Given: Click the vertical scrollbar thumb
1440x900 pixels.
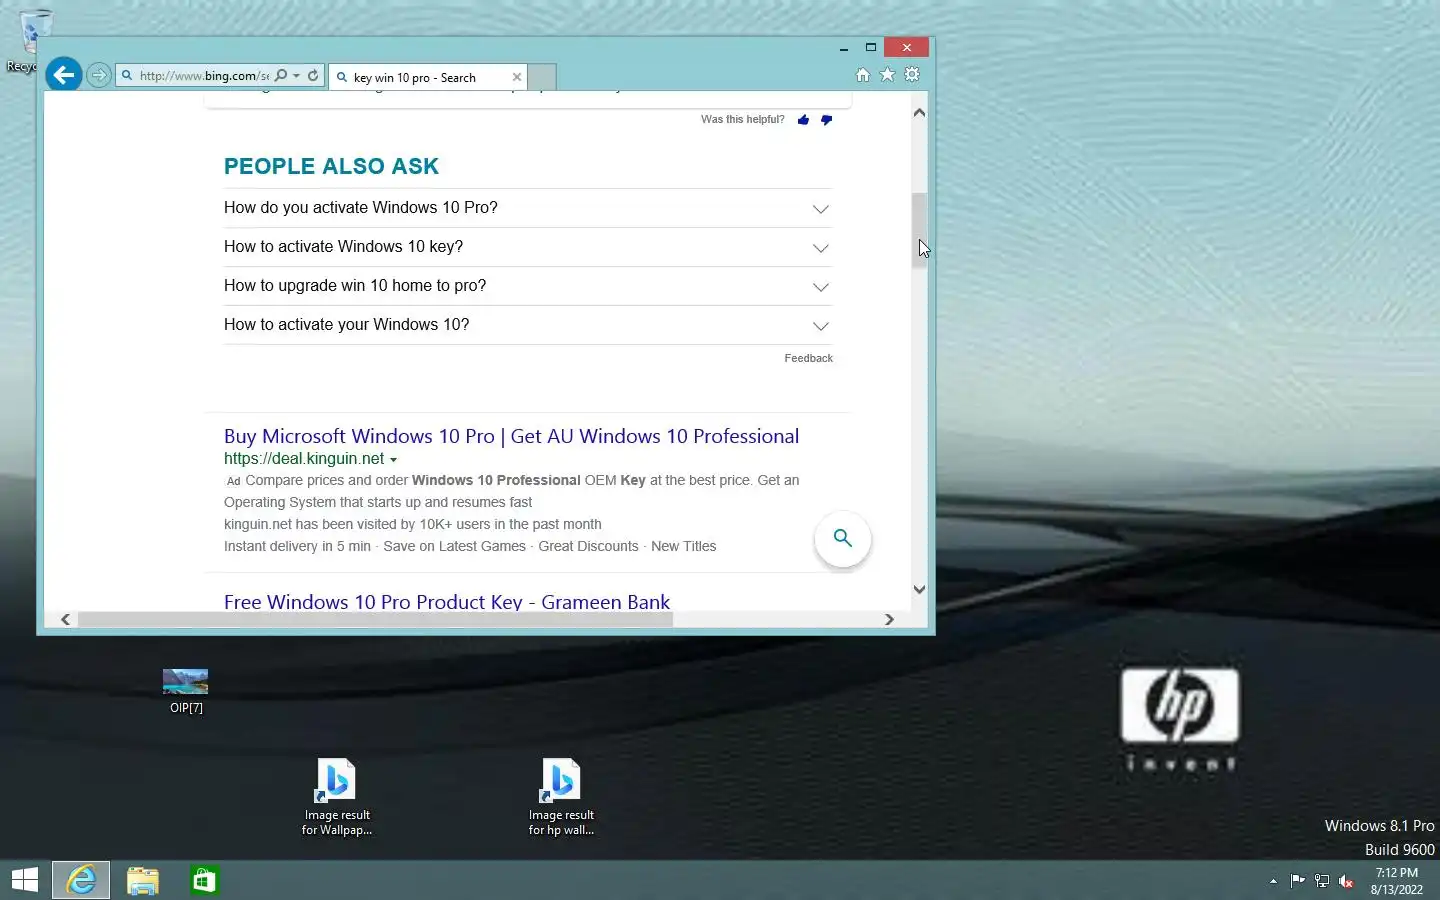Looking at the screenshot, I should (x=919, y=230).
